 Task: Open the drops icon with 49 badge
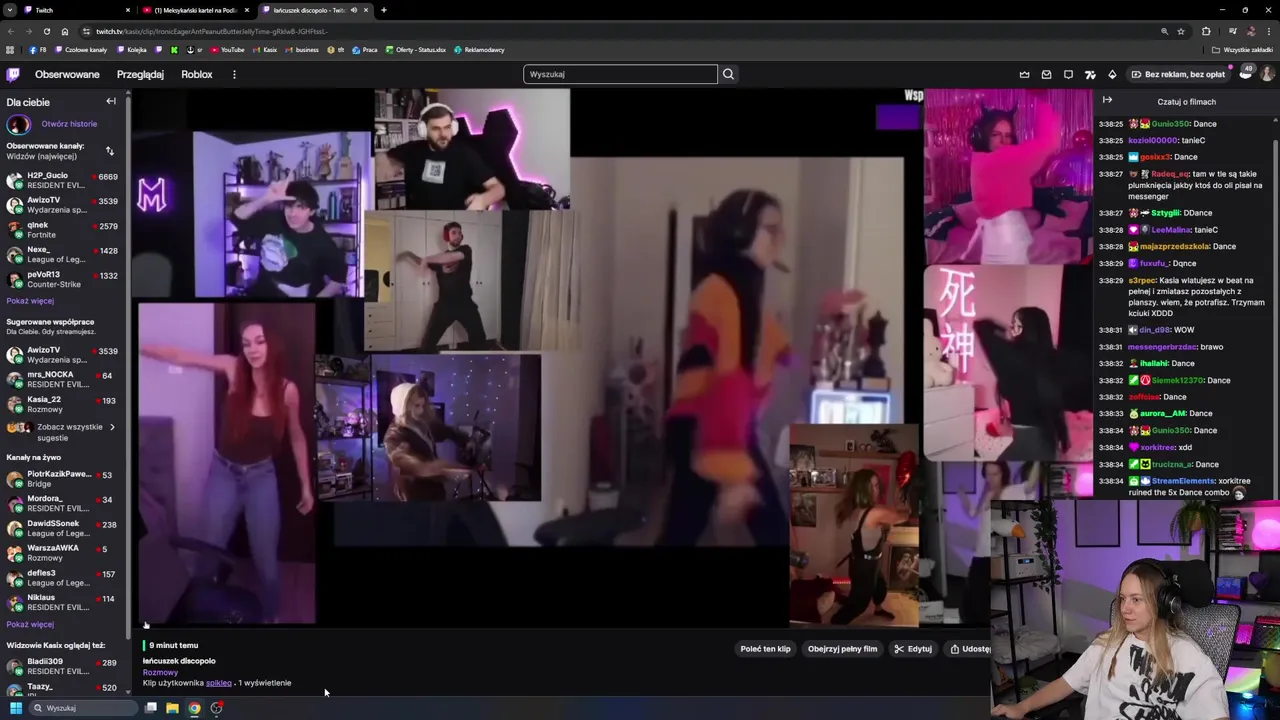(x=1245, y=73)
